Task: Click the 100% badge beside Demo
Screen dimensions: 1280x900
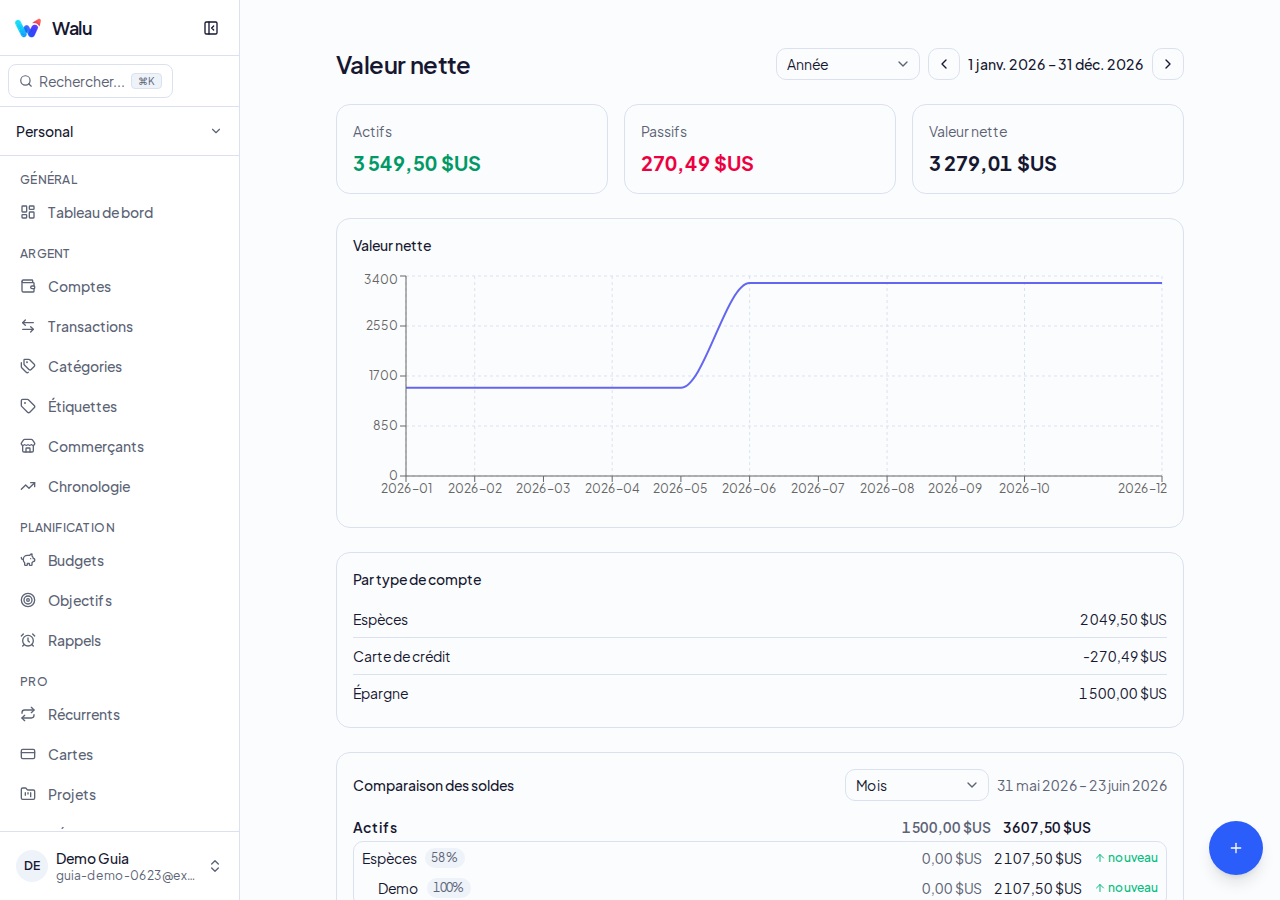Action: pyautogui.click(x=448, y=888)
